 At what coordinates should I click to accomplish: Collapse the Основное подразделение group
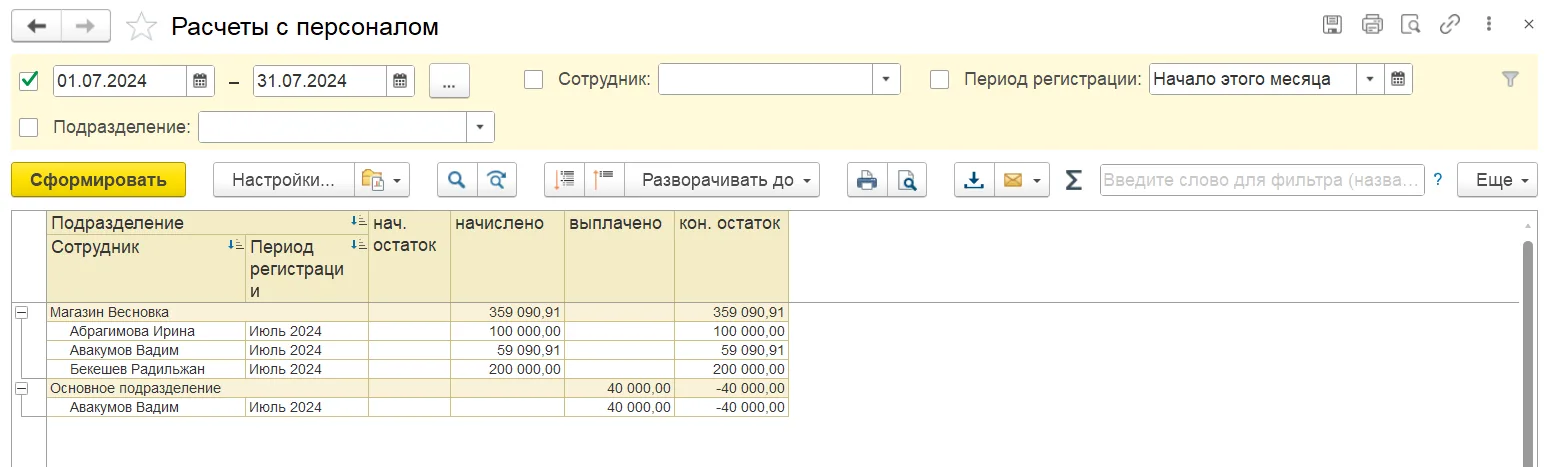tap(20, 388)
